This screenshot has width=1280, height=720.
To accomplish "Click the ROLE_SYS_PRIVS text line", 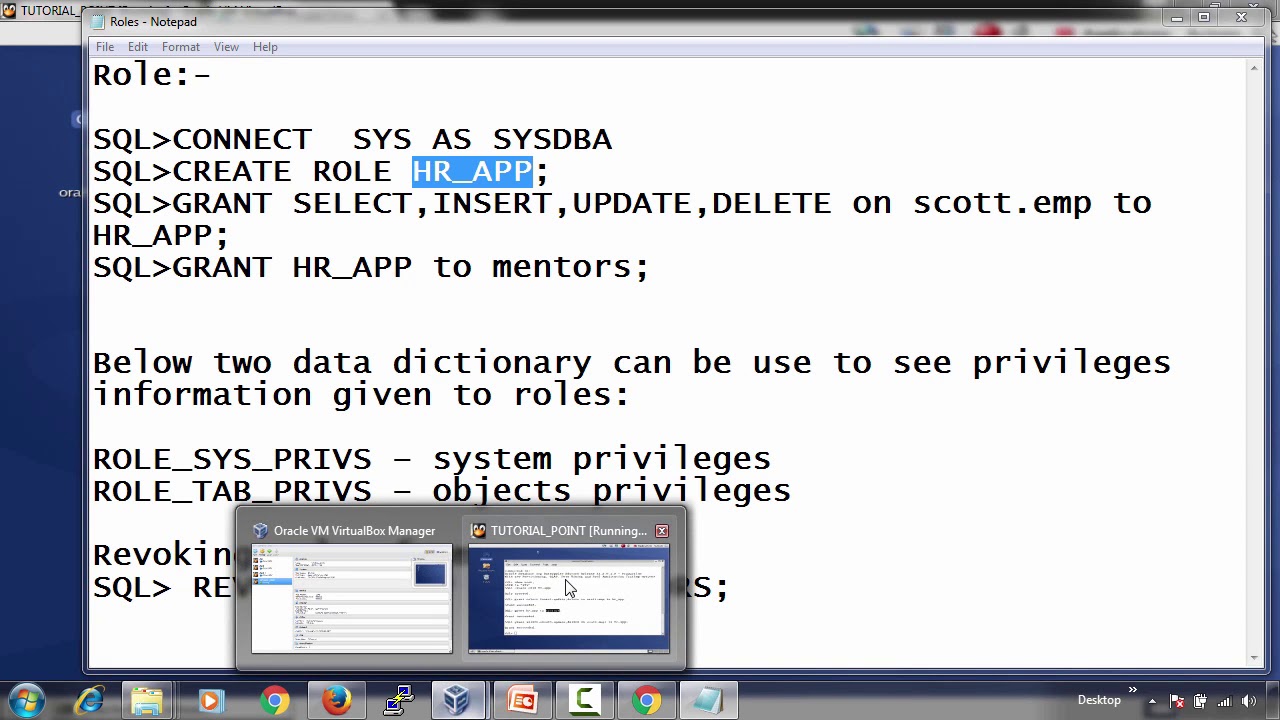I will coord(432,459).
